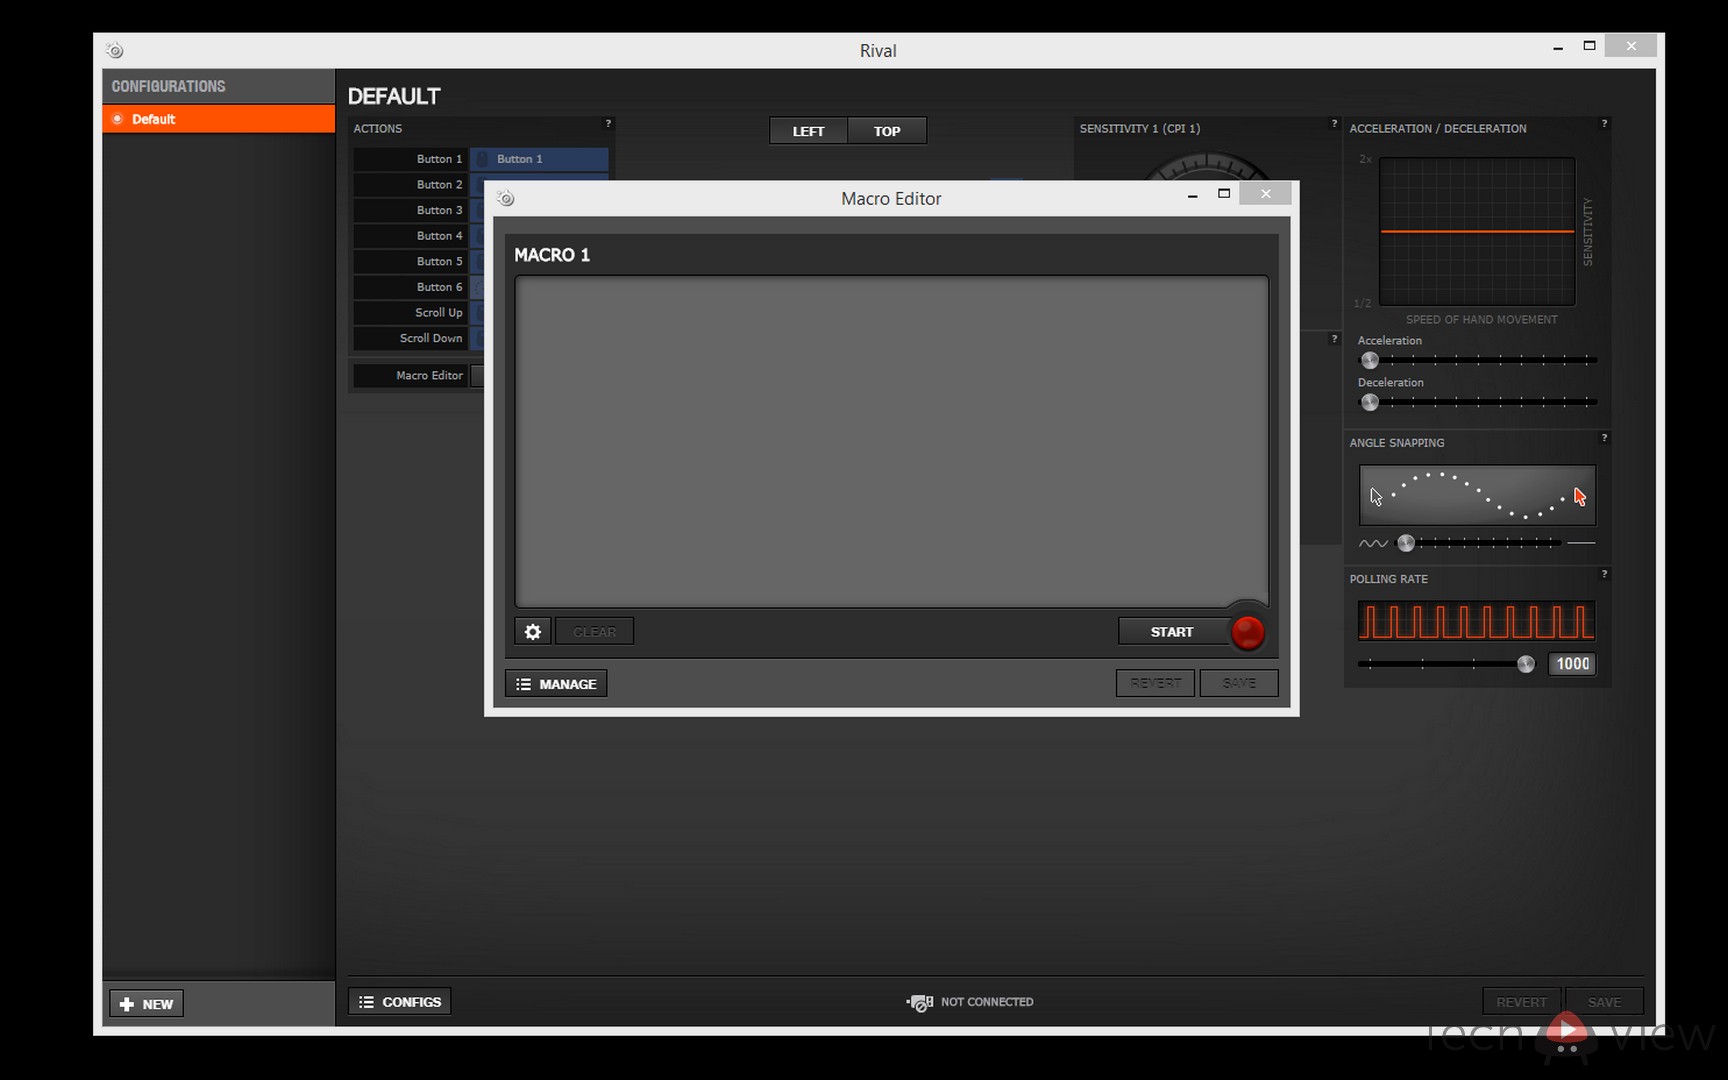The height and width of the screenshot is (1080, 1728).
Task: Save settings in main Rival window
Action: (x=1604, y=1002)
